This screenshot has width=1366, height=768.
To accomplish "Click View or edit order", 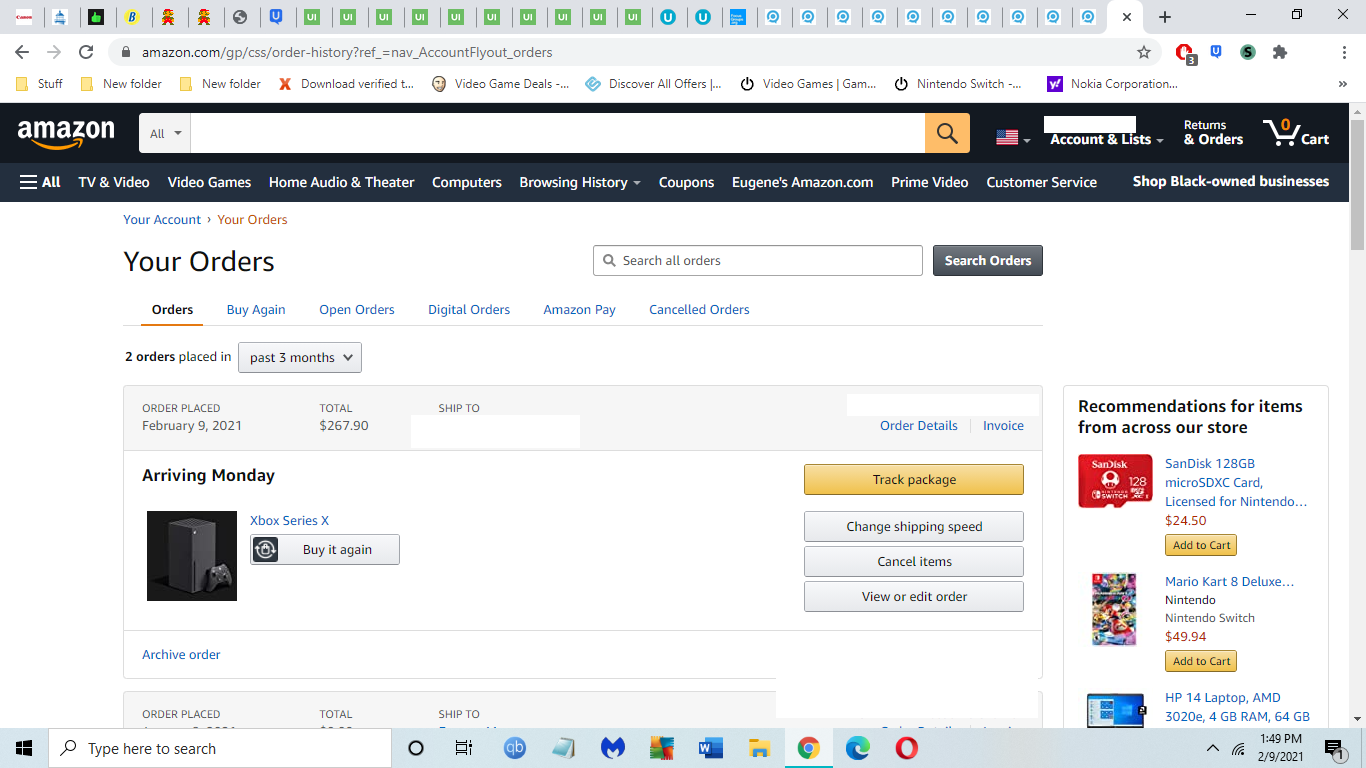I will pos(914,596).
